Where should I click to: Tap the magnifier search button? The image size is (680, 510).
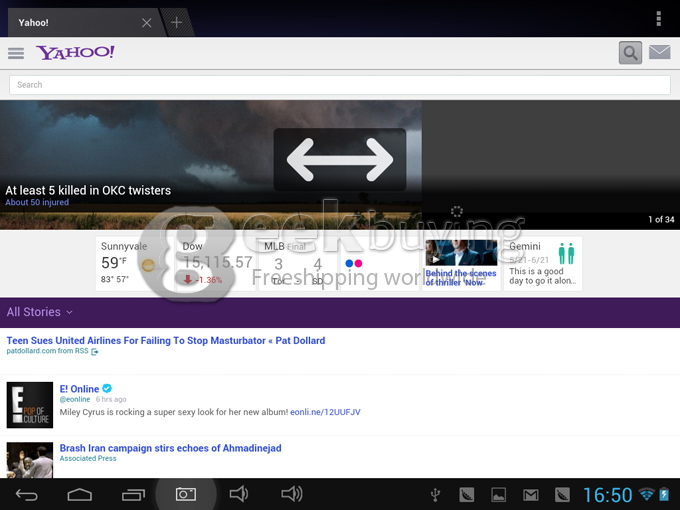630,53
